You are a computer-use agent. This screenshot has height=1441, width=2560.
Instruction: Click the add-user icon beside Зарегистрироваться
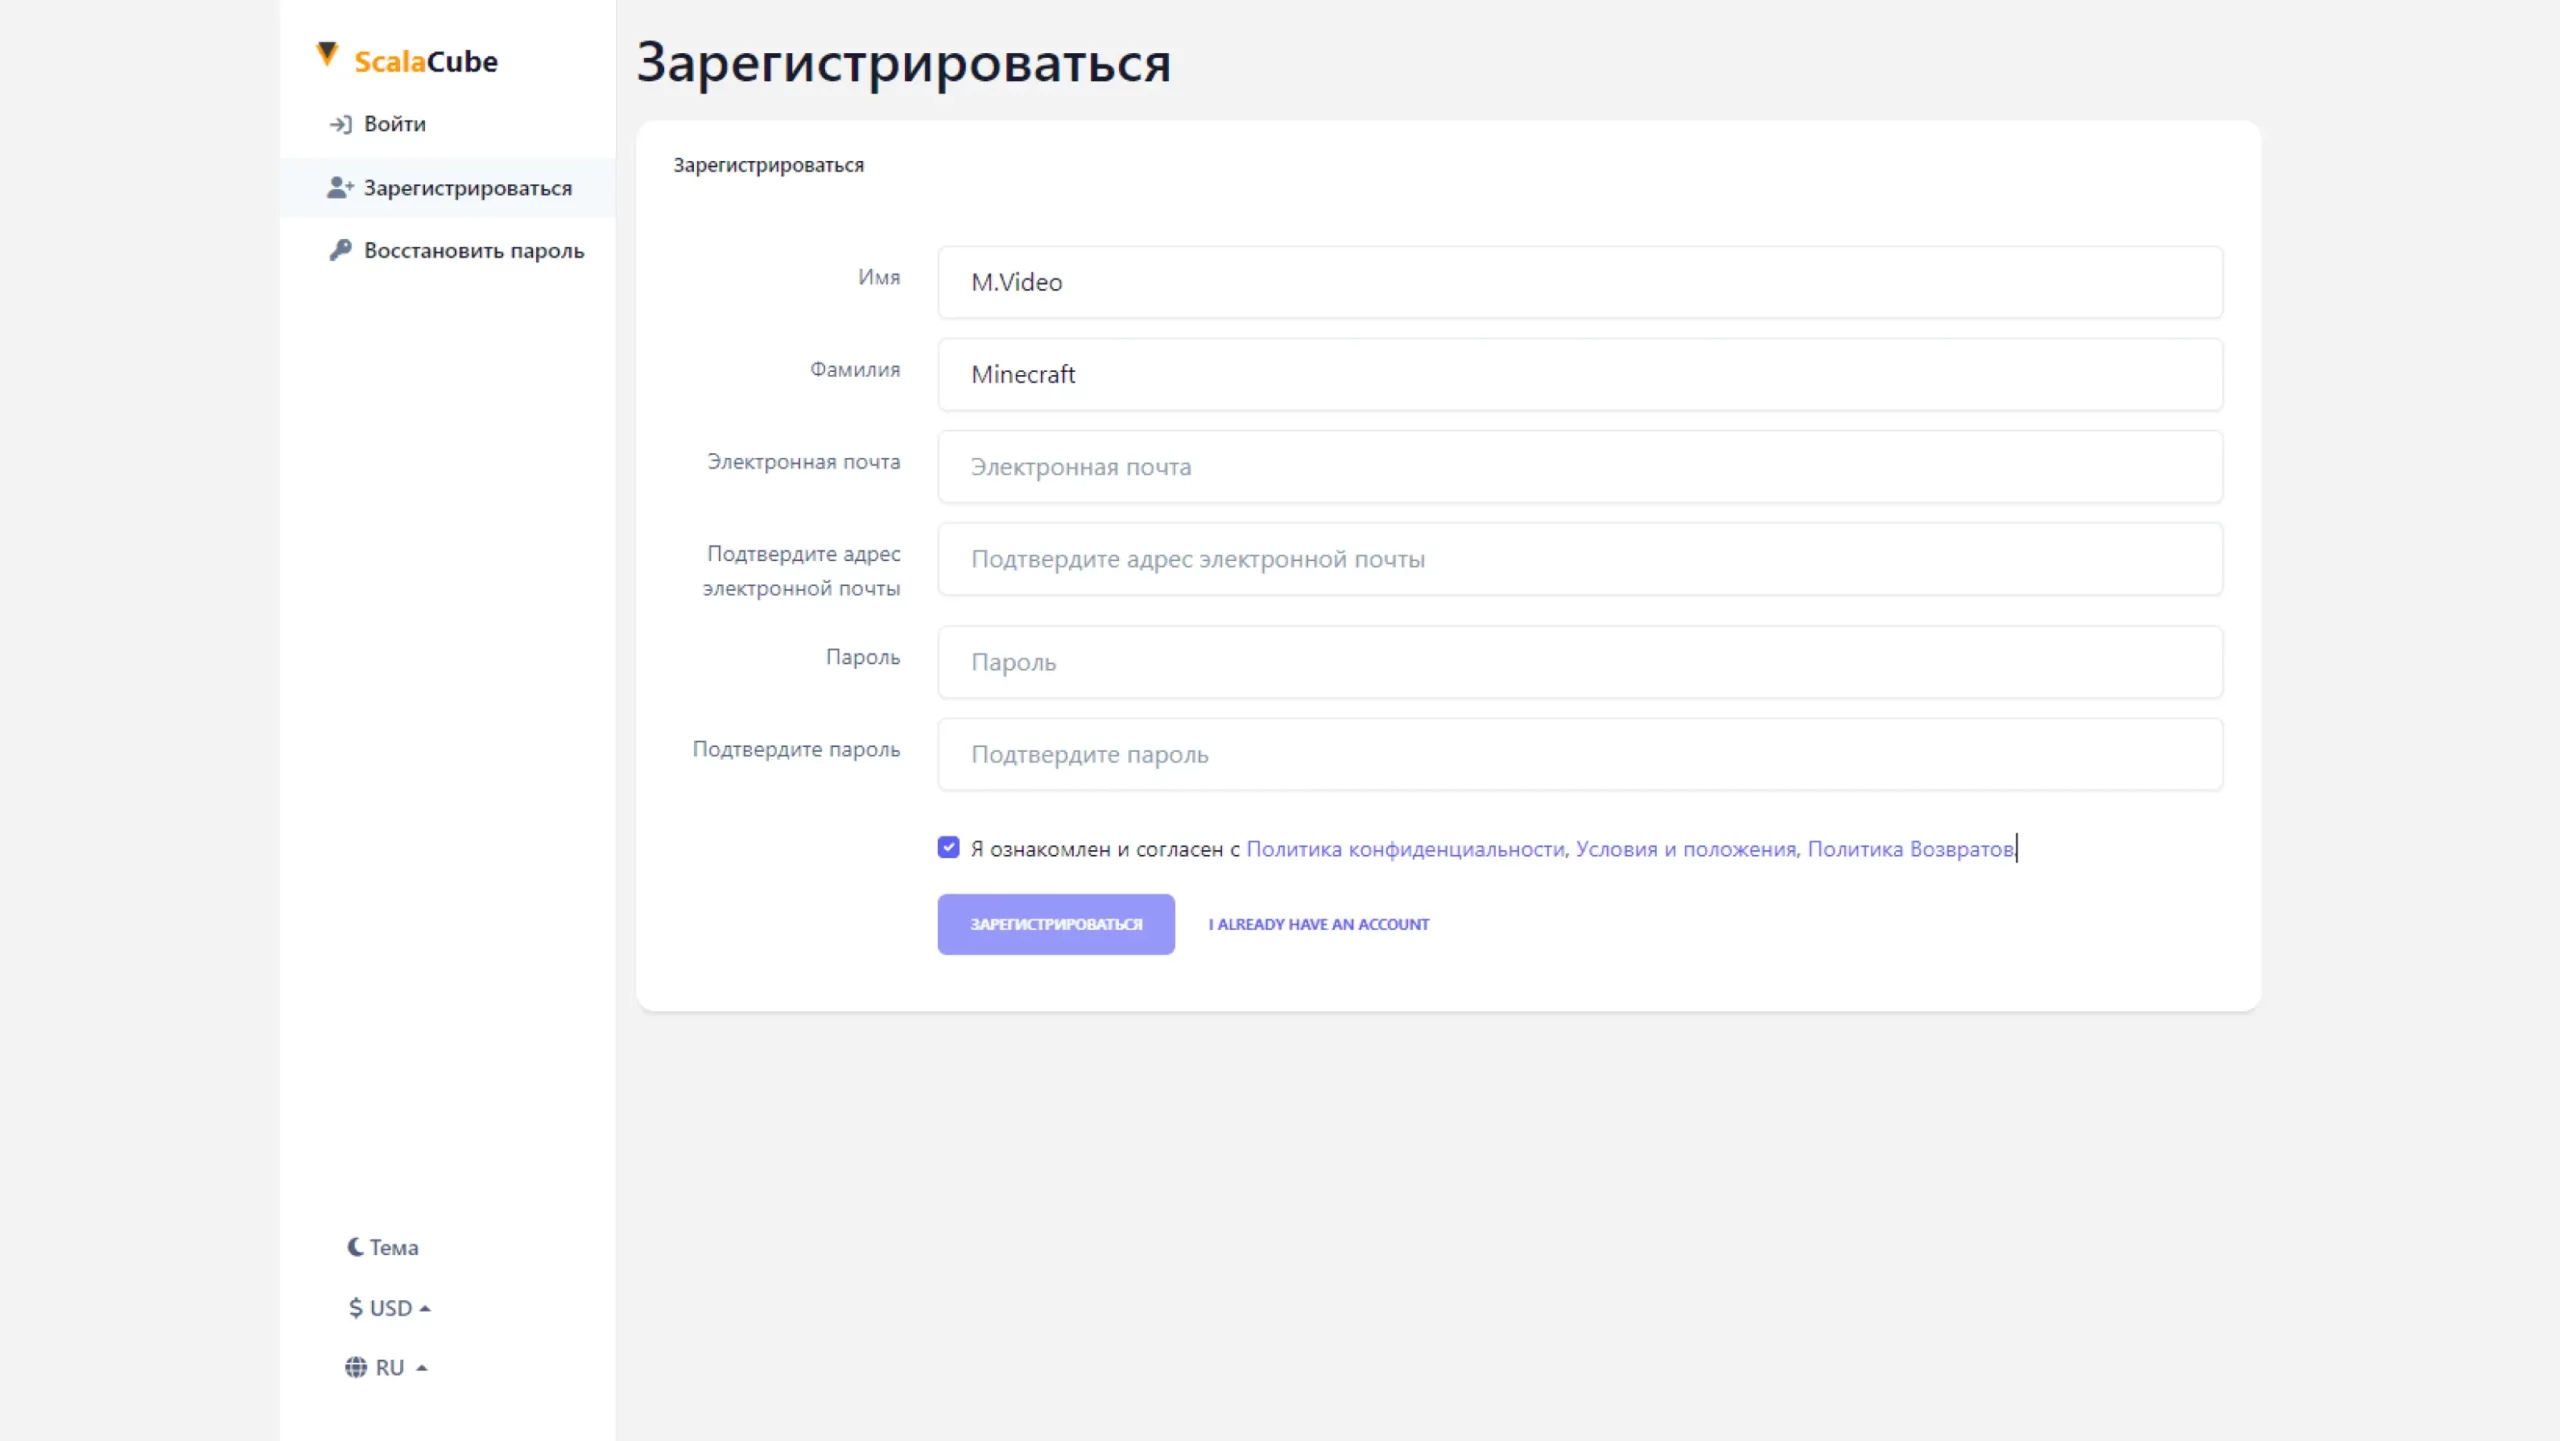pyautogui.click(x=340, y=187)
